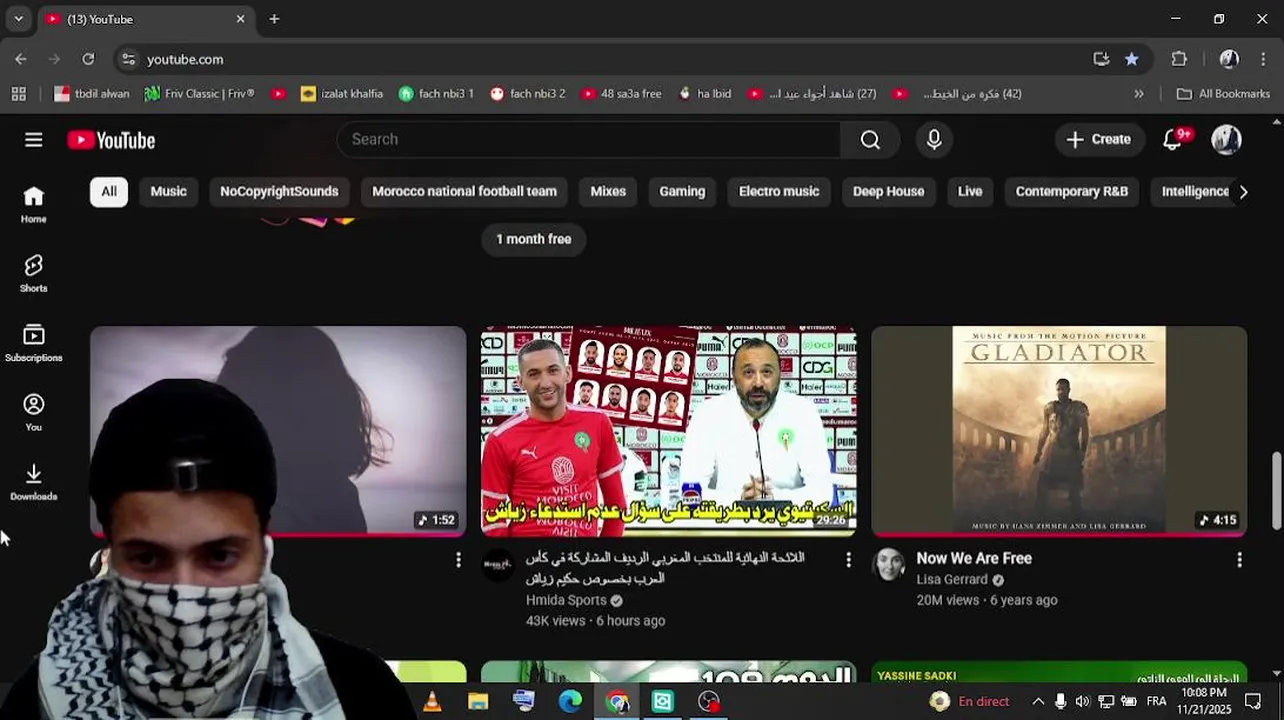1284x720 pixels.
Task: Open the tab search dropdown arrow
Action: click(18, 19)
